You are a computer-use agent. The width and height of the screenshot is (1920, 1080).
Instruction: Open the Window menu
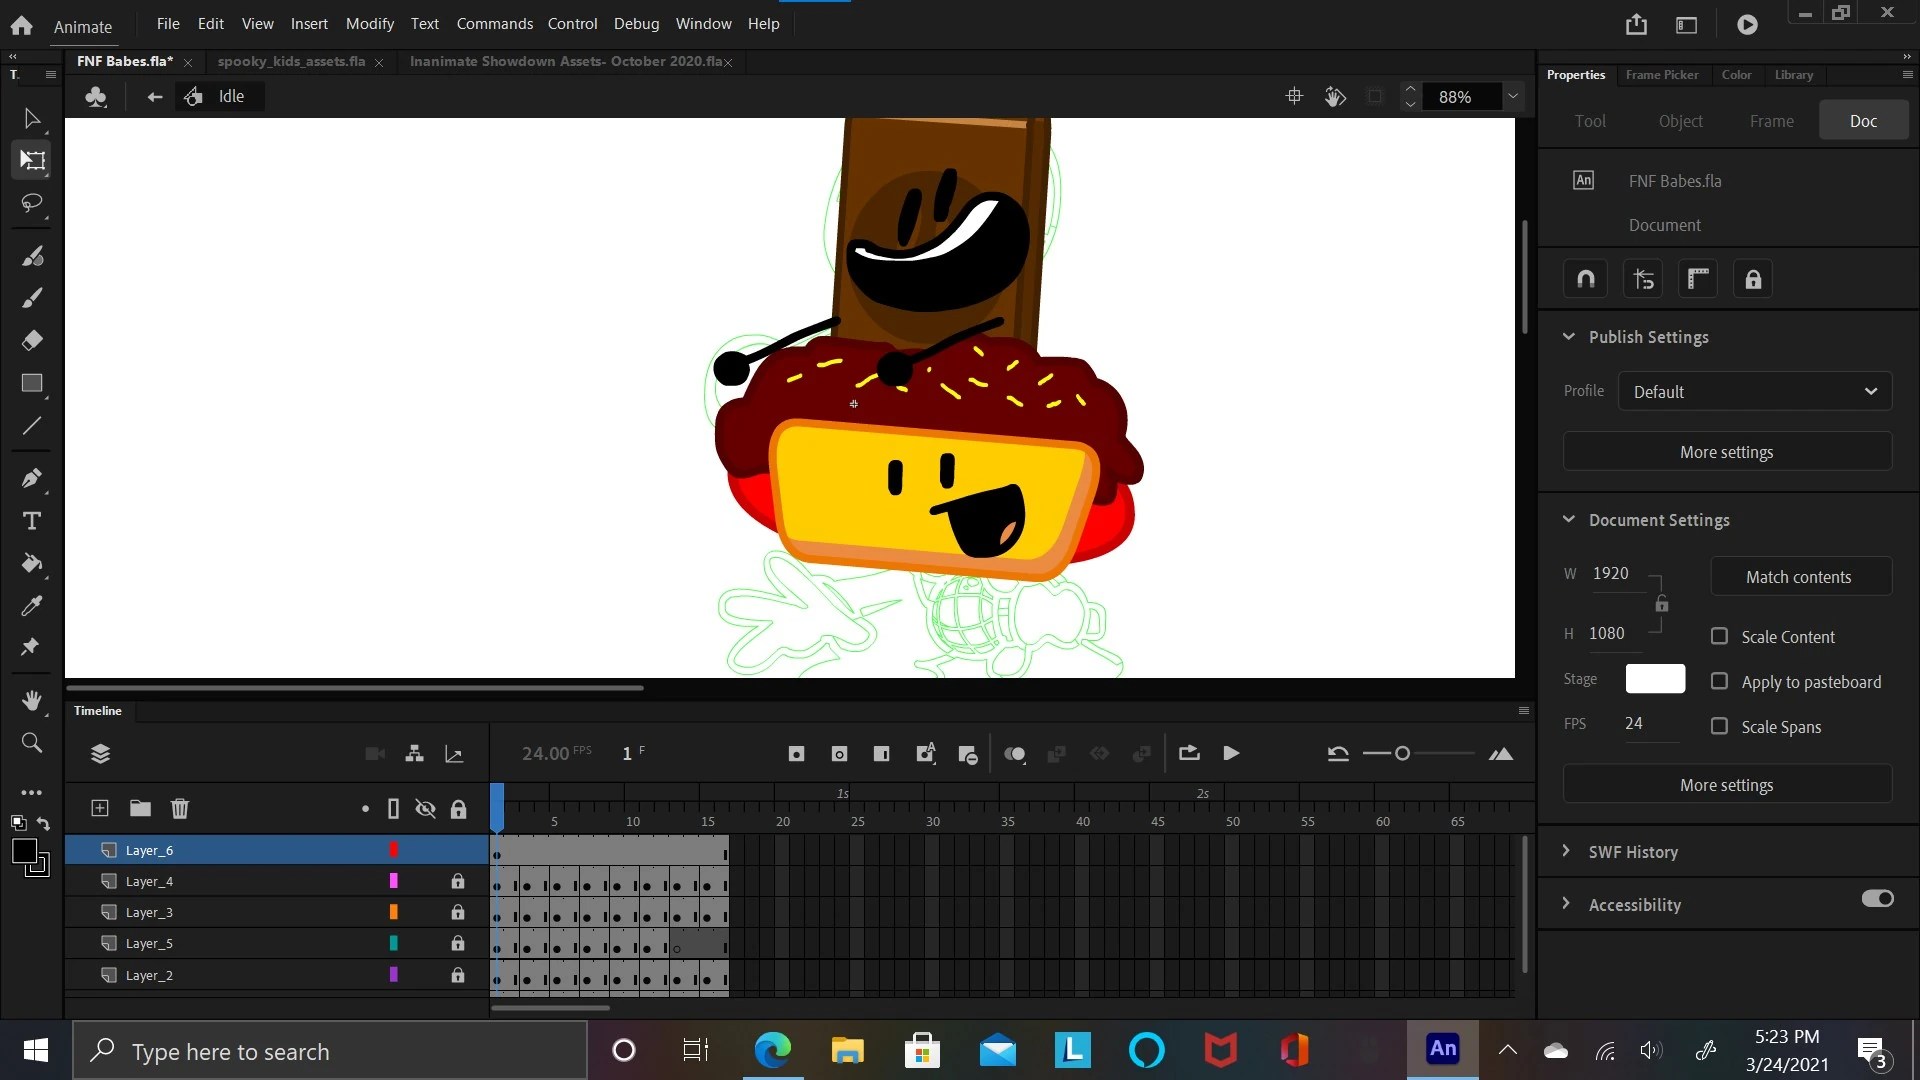[x=703, y=23]
